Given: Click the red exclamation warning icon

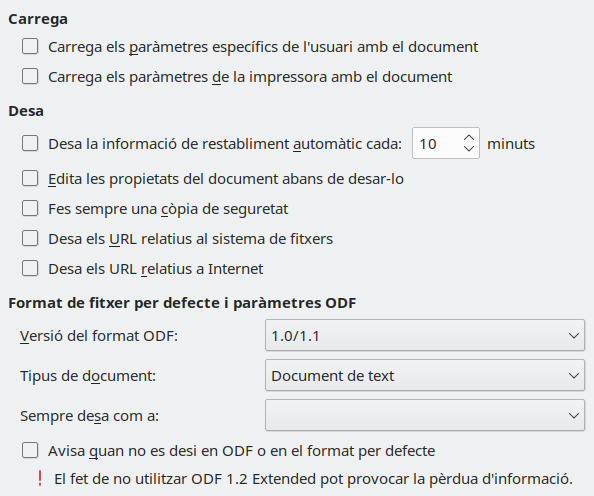Looking at the screenshot, I should (40, 479).
